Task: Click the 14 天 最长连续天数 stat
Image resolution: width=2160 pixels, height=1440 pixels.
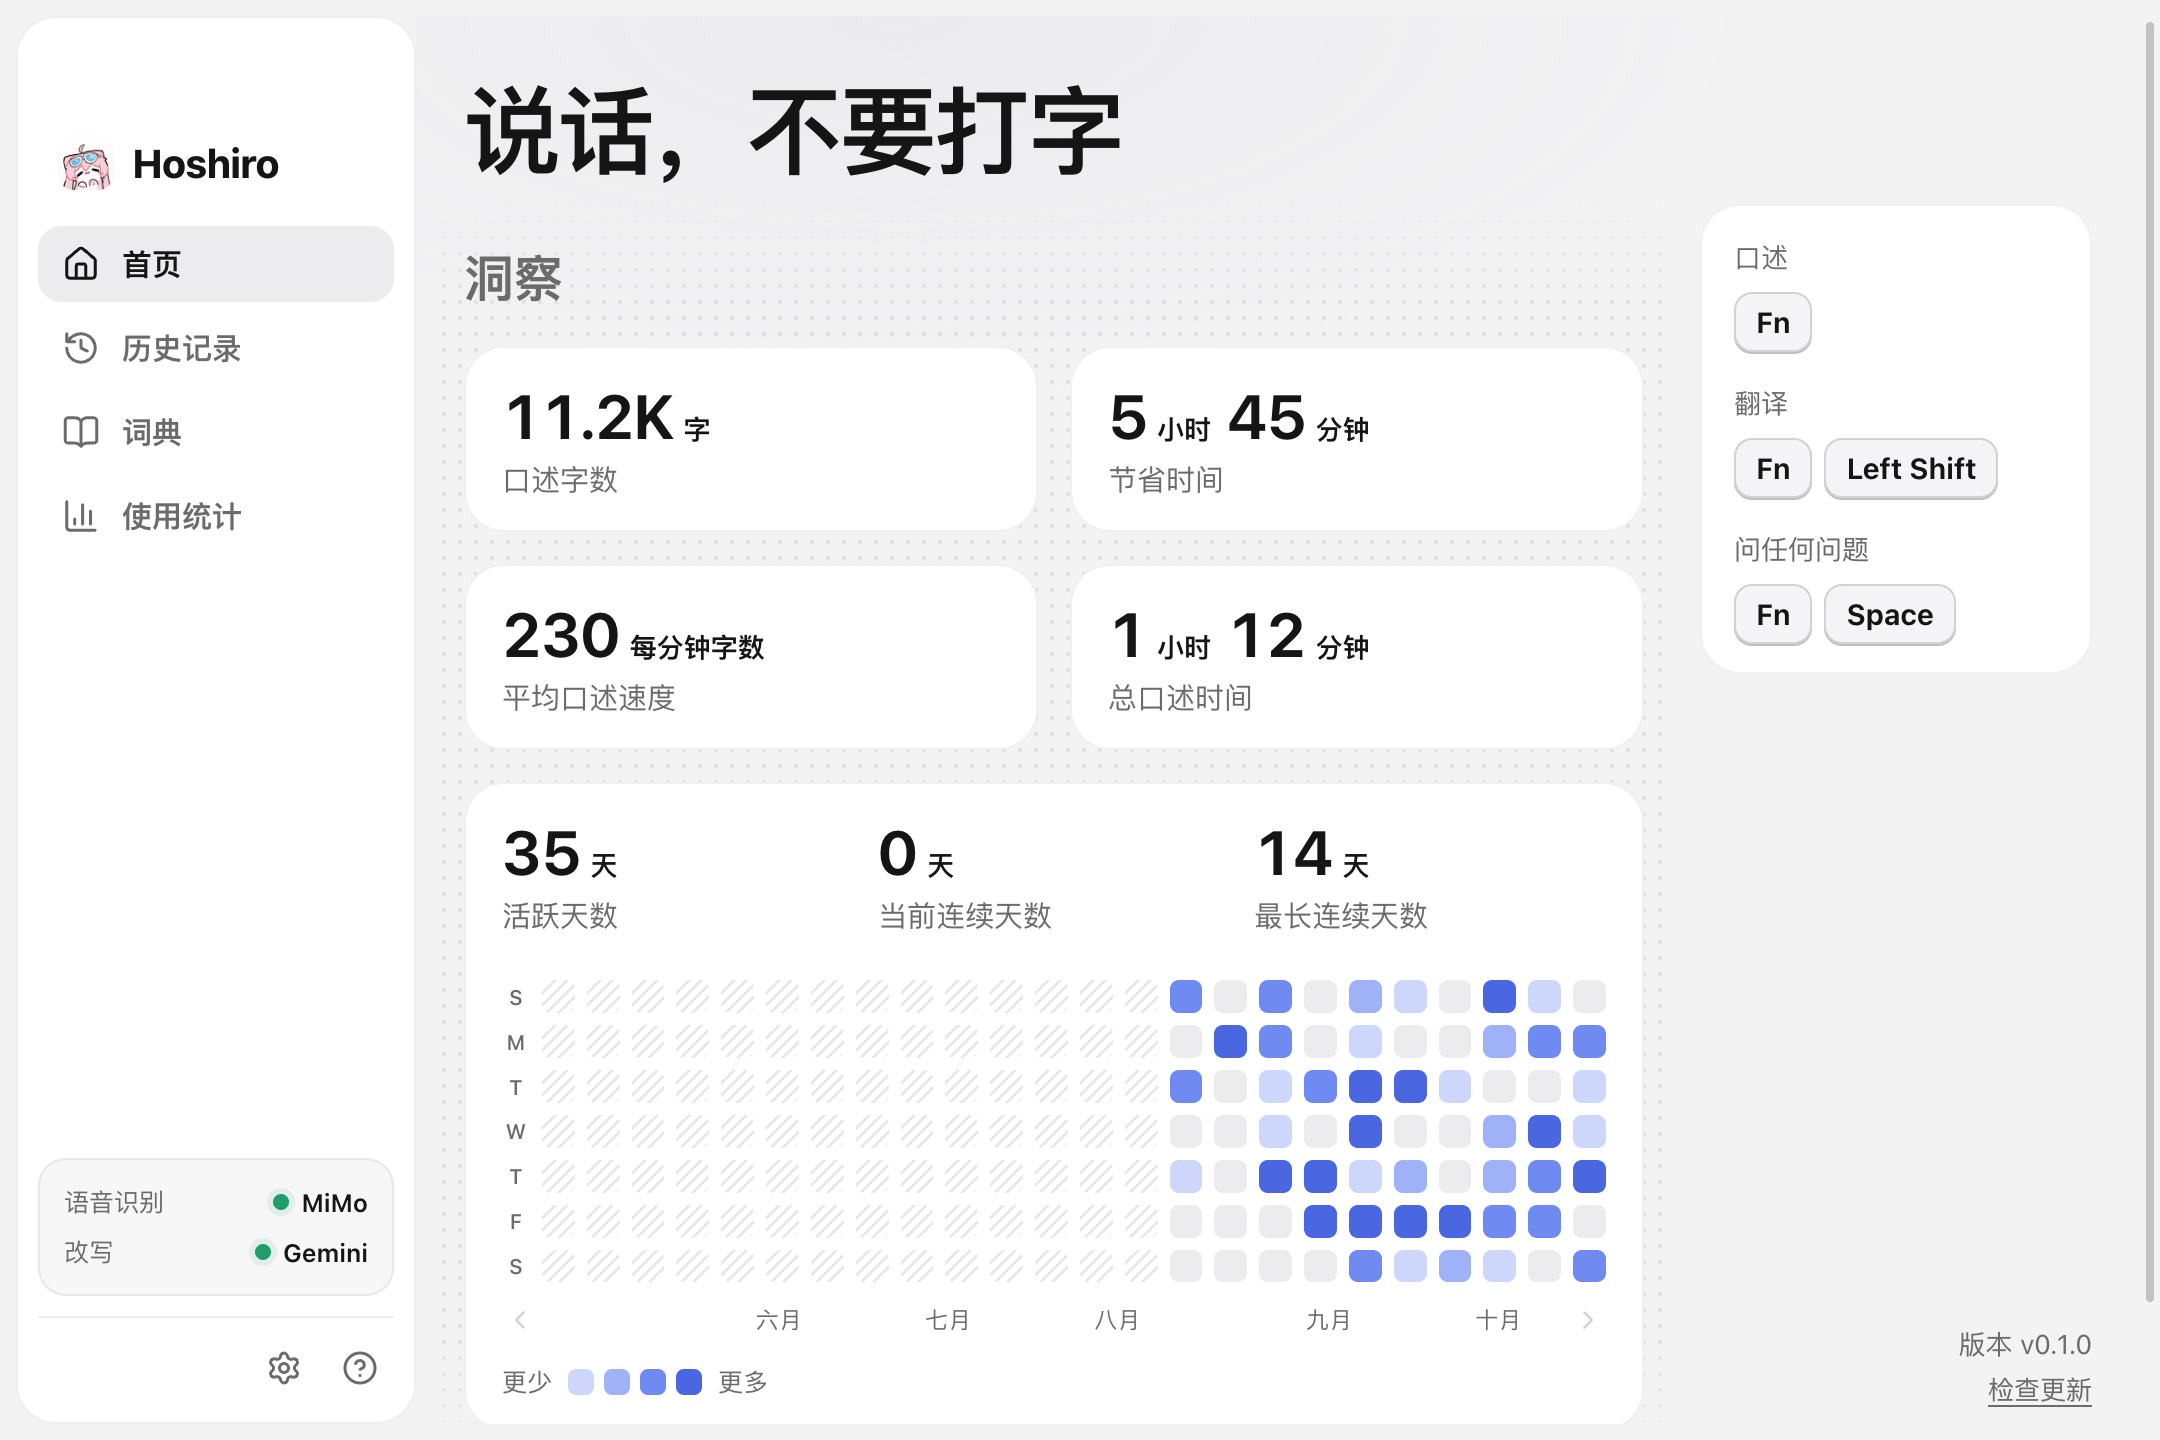Action: pyautogui.click(x=1341, y=878)
